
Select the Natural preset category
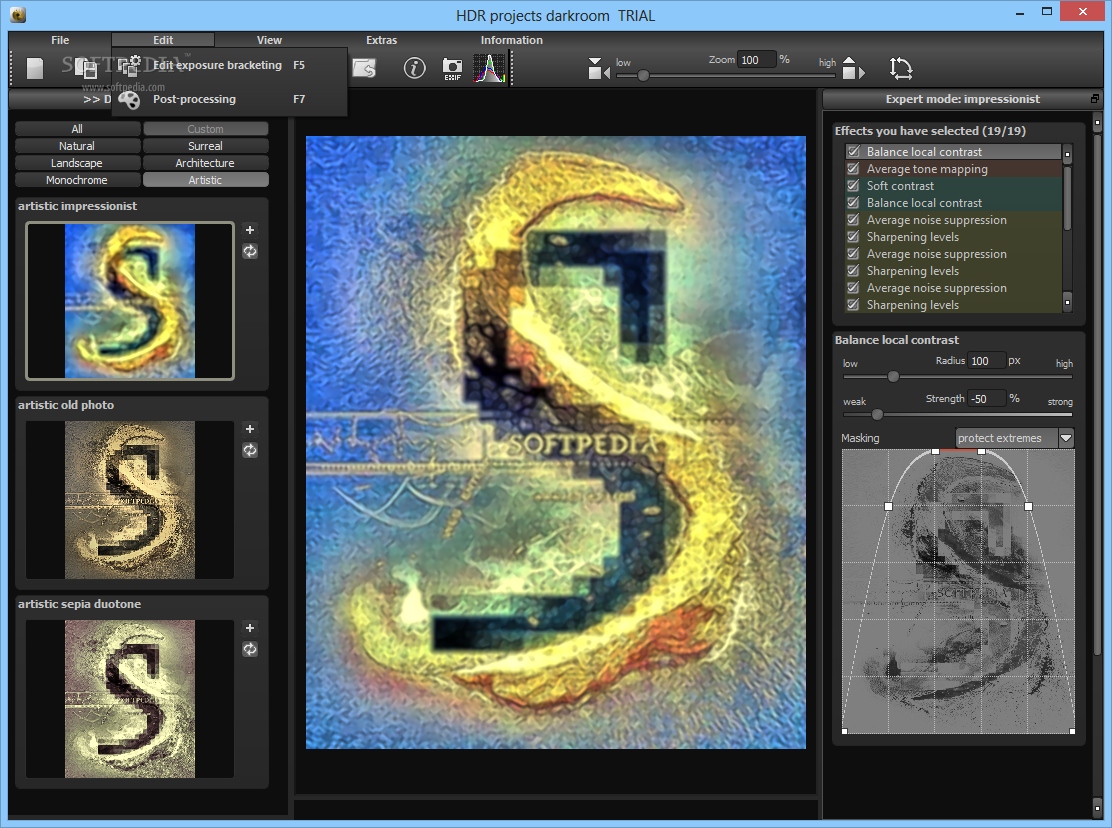pyautogui.click(x=77, y=146)
